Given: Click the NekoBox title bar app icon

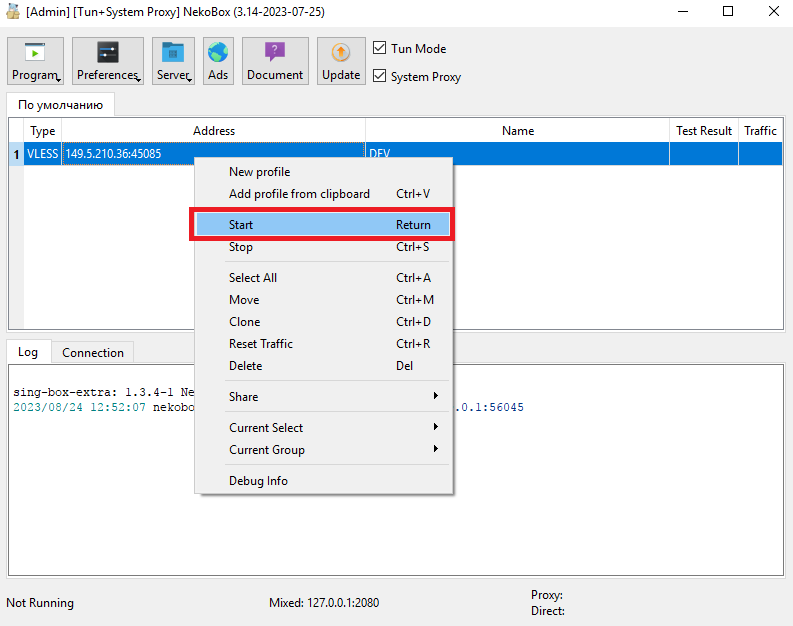Looking at the screenshot, I should point(14,11).
